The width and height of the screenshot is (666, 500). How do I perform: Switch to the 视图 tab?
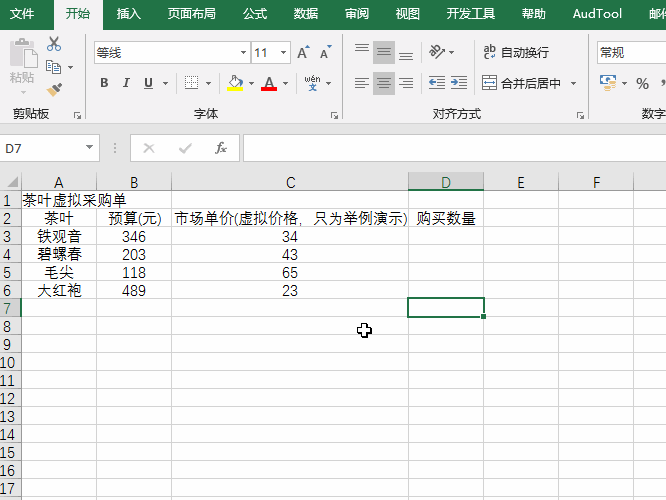tap(408, 14)
